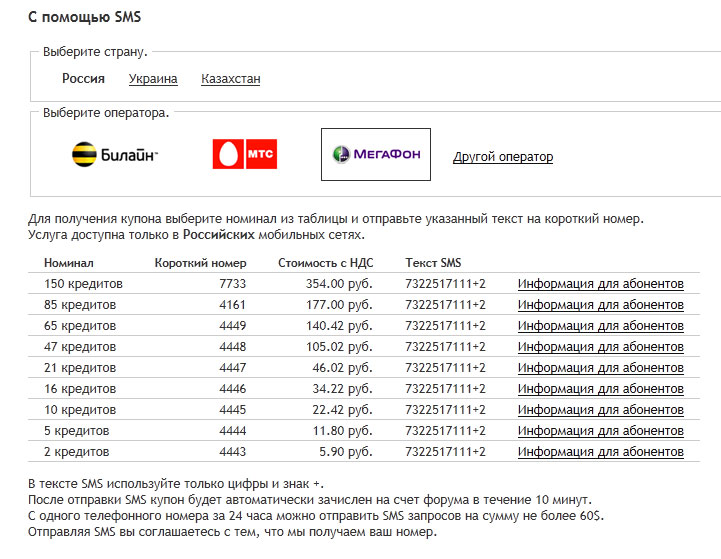This screenshot has width=721, height=559.
Task: Click the '150 кредитов' cell
Action: click(83, 284)
